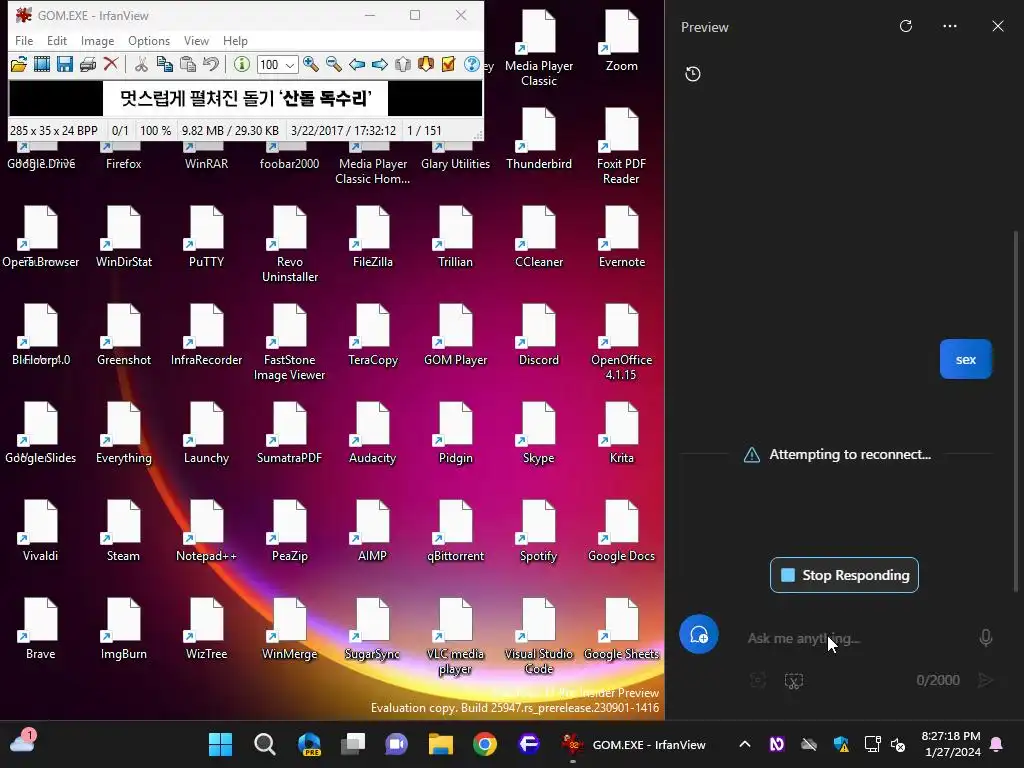
Task: Click the 285 x 35 x 24 BPP status entry
Action: 54,131
